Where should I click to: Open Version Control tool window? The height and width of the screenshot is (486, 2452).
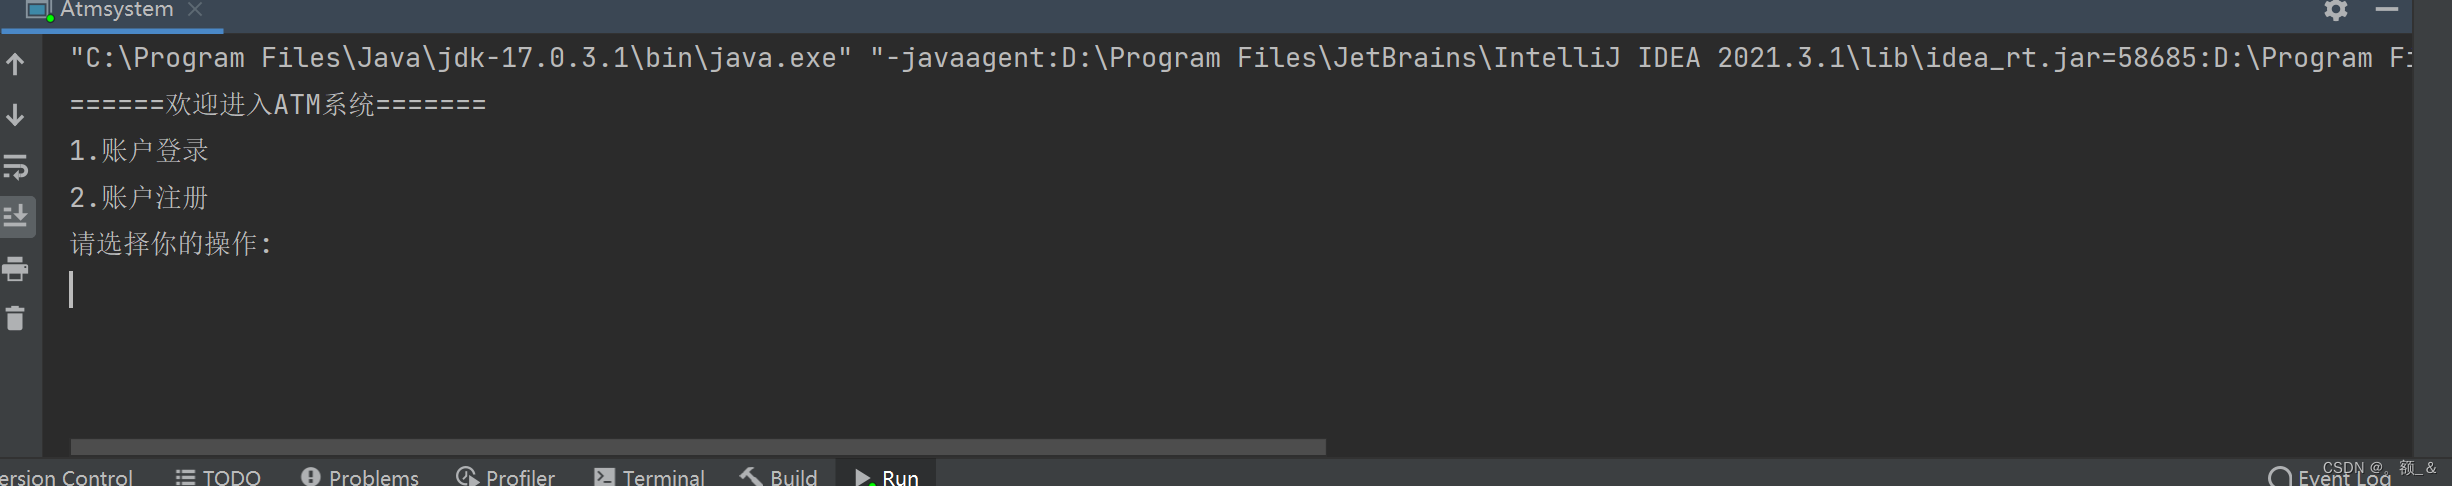[x=66, y=477]
